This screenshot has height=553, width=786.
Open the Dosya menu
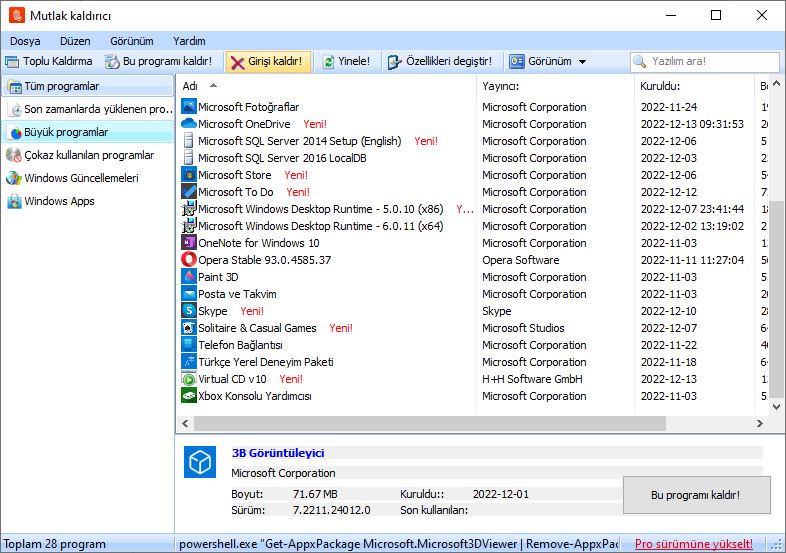tap(25, 41)
